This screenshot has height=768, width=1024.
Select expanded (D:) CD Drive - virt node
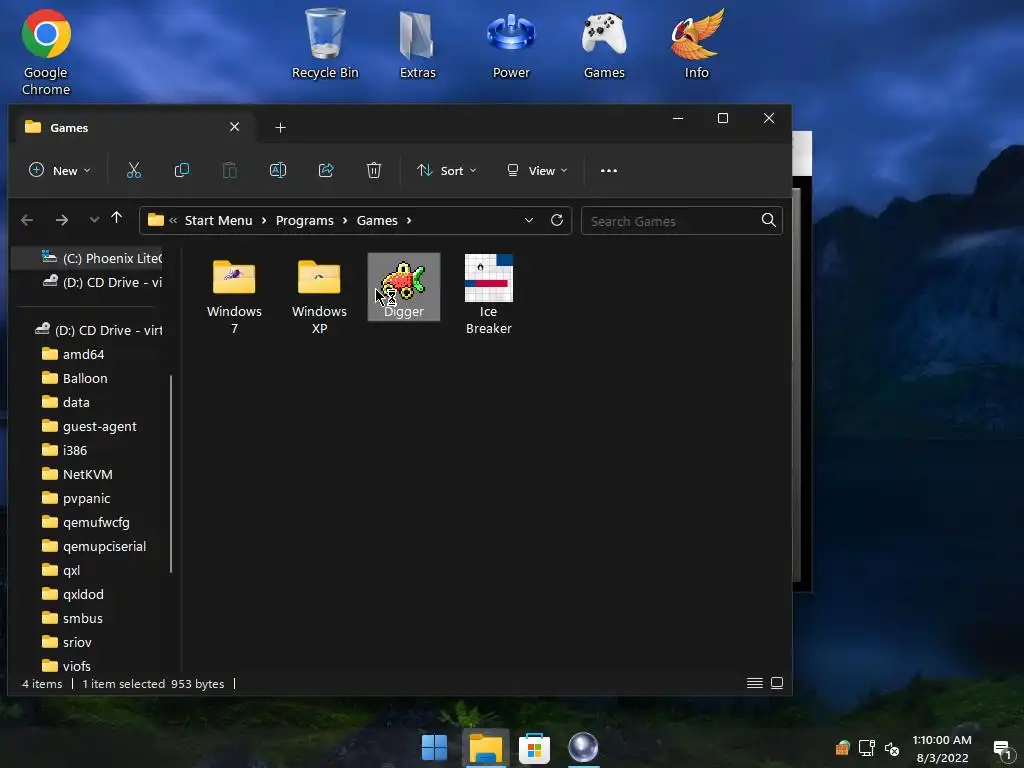pos(98,330)
